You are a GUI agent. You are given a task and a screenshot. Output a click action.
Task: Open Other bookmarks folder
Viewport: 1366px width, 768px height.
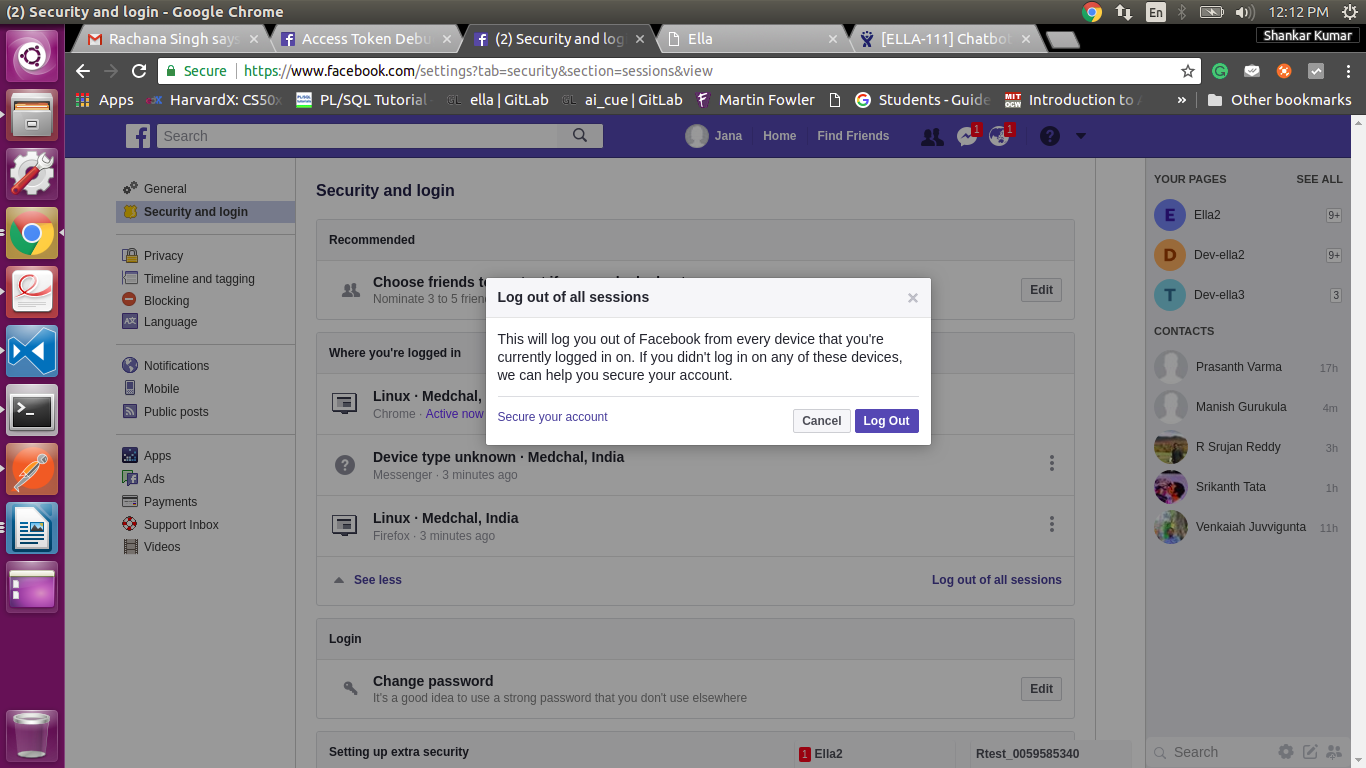[x=1279, y=100]
